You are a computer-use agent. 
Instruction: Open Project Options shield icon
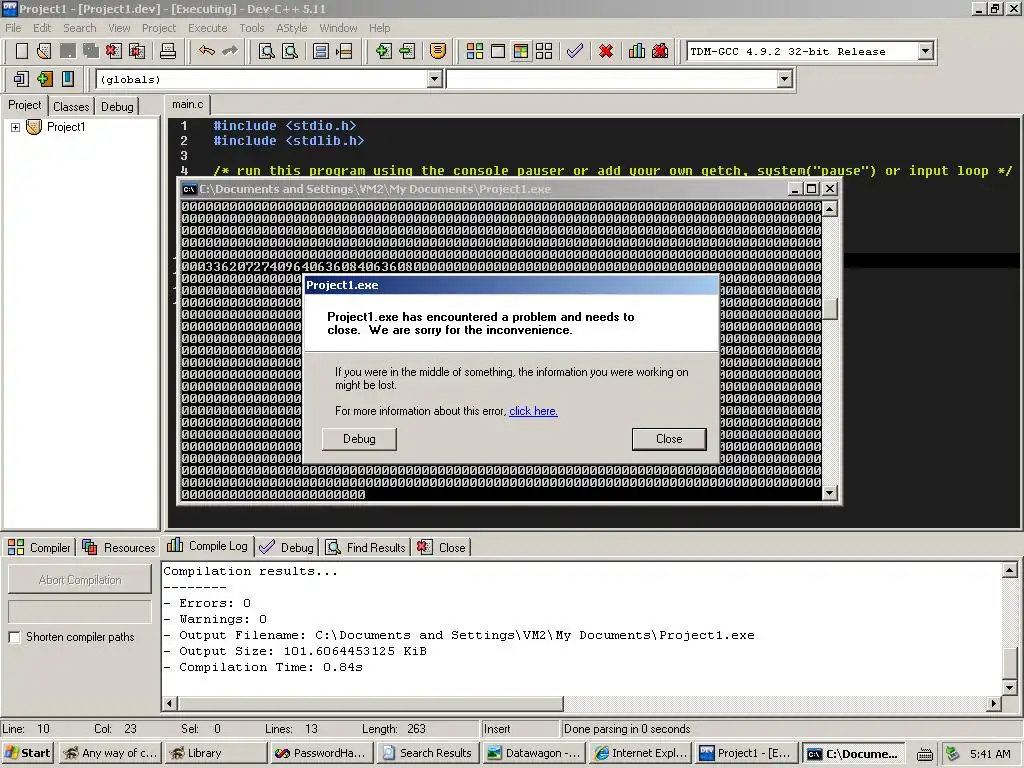pos(438,51)
